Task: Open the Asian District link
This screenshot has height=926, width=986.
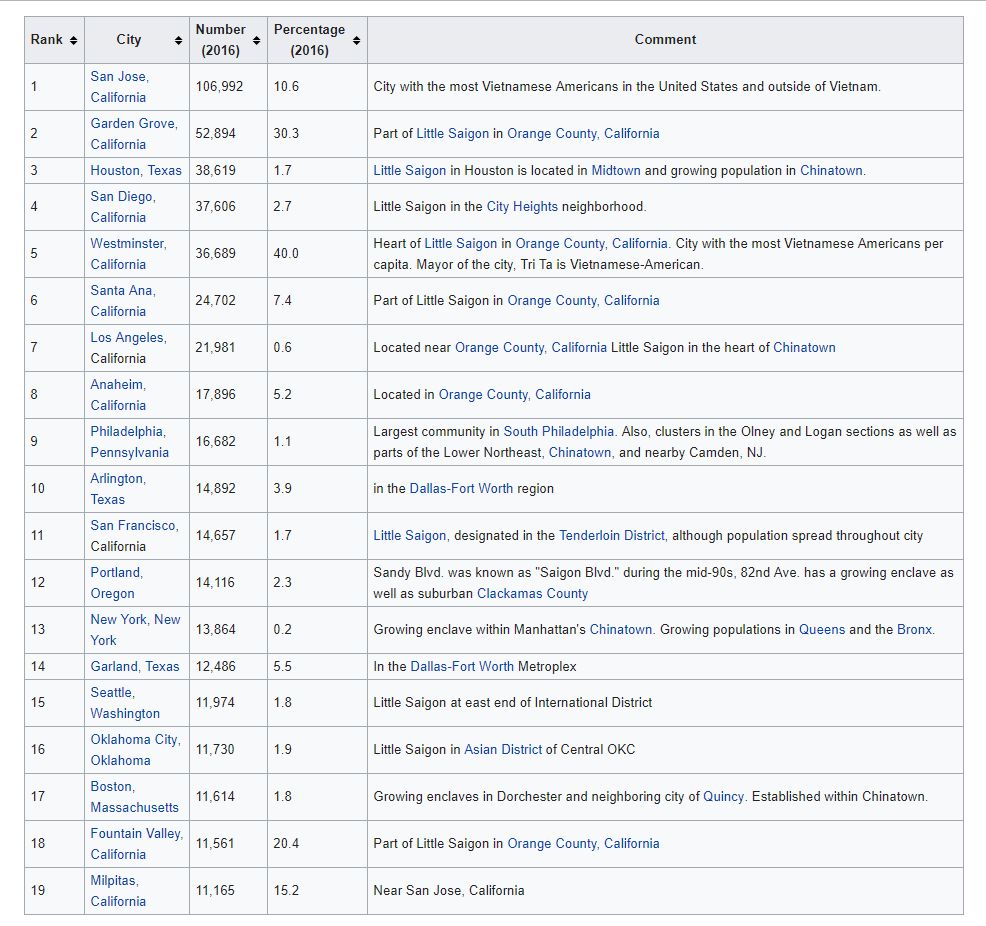Action: pyautogui.click(x=503, y=750)
